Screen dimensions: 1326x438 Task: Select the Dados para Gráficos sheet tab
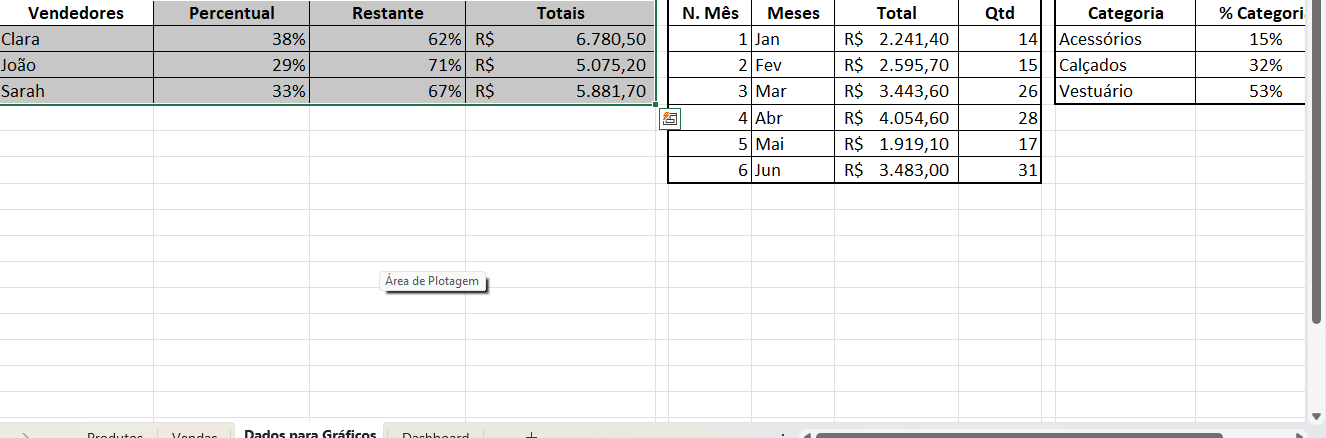[310, 433]
